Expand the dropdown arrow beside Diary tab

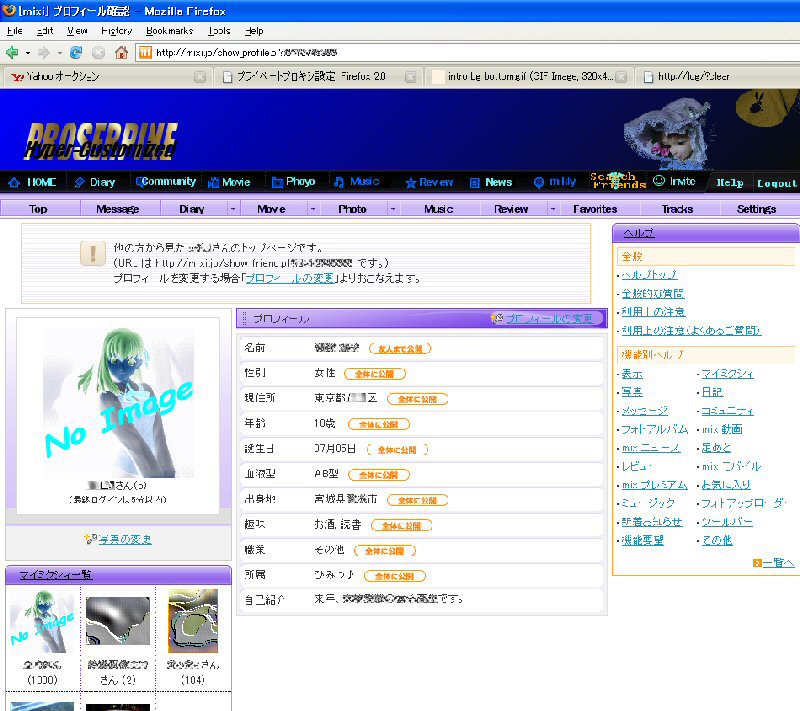click(x=233, y=209)
